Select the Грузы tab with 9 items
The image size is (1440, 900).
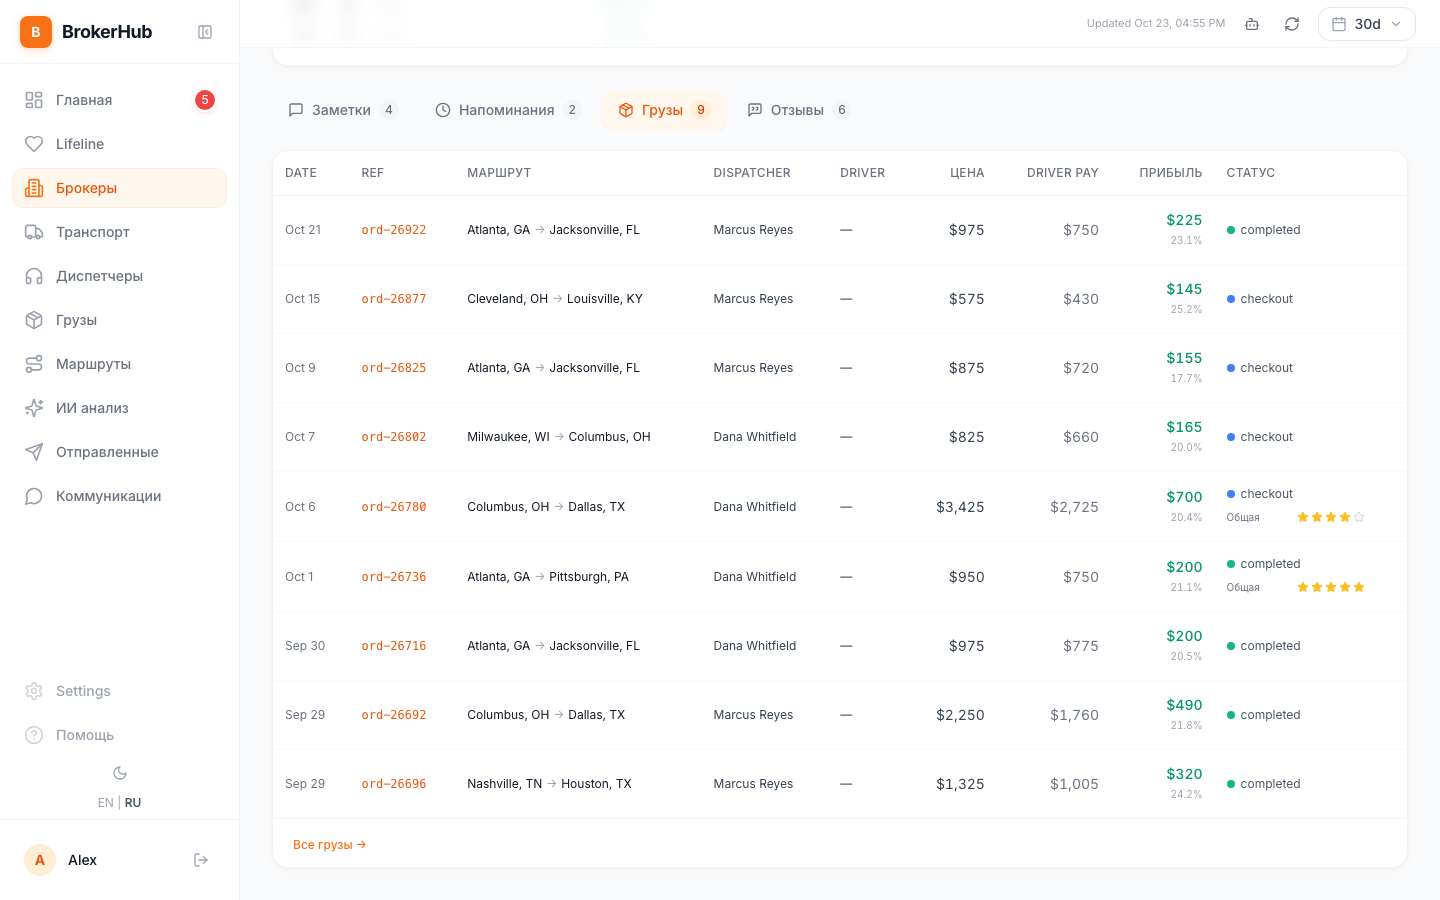(x=664, y=110)
